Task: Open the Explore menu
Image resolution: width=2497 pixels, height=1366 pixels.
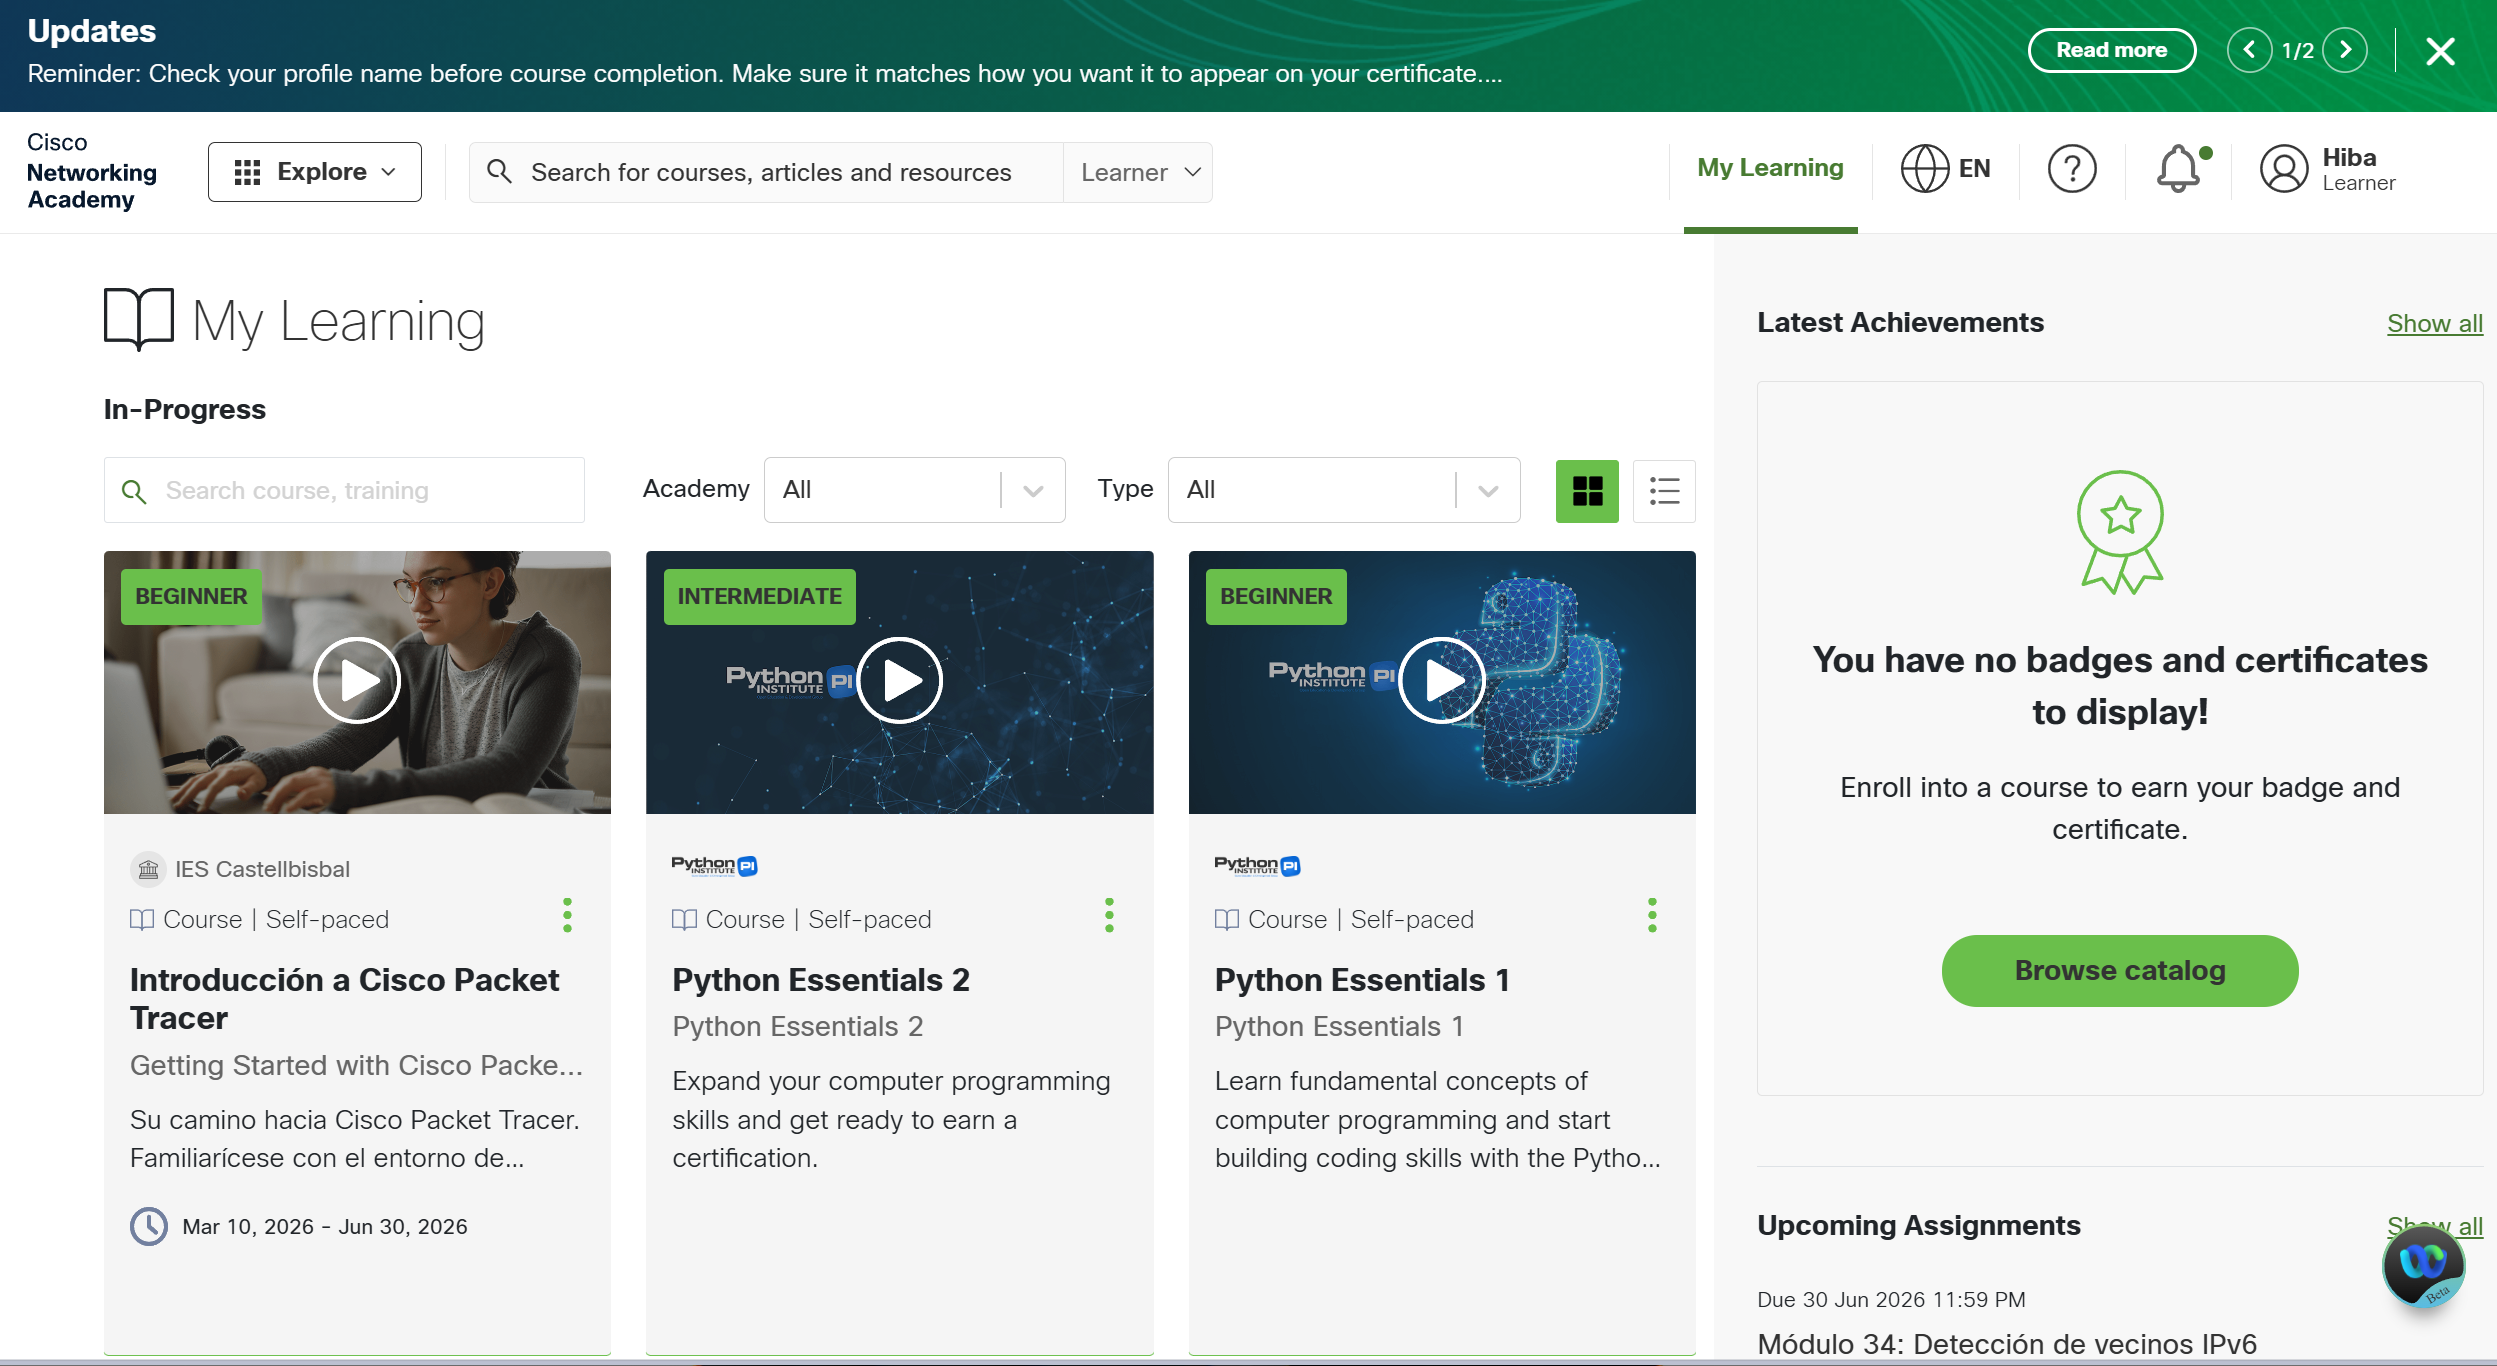Action: 315,172
